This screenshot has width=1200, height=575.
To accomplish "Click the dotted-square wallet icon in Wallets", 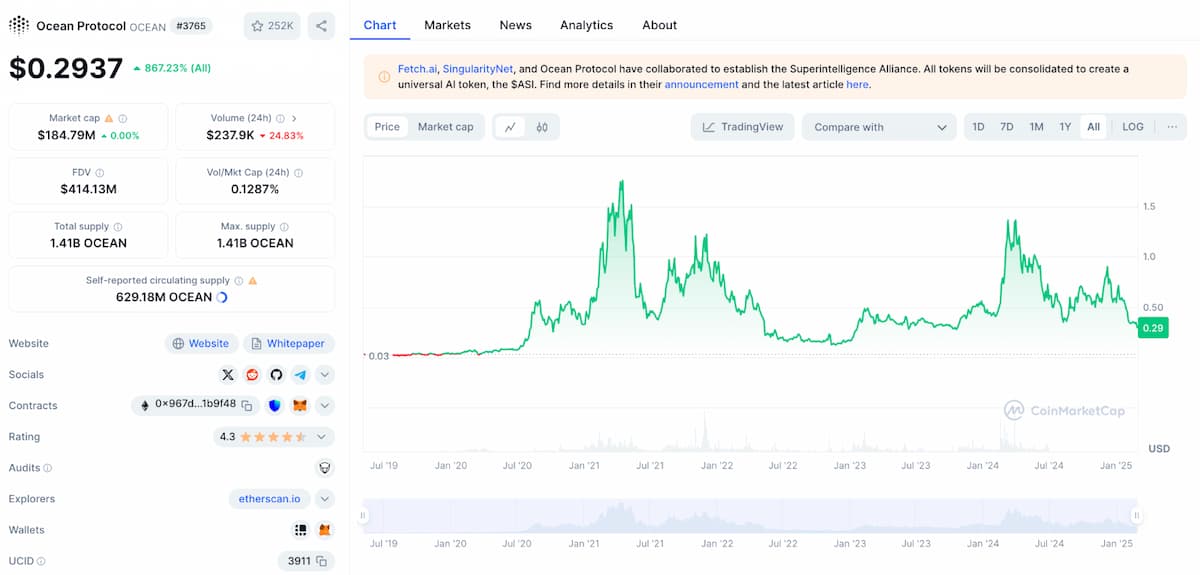I will click(x=300, y=530).
